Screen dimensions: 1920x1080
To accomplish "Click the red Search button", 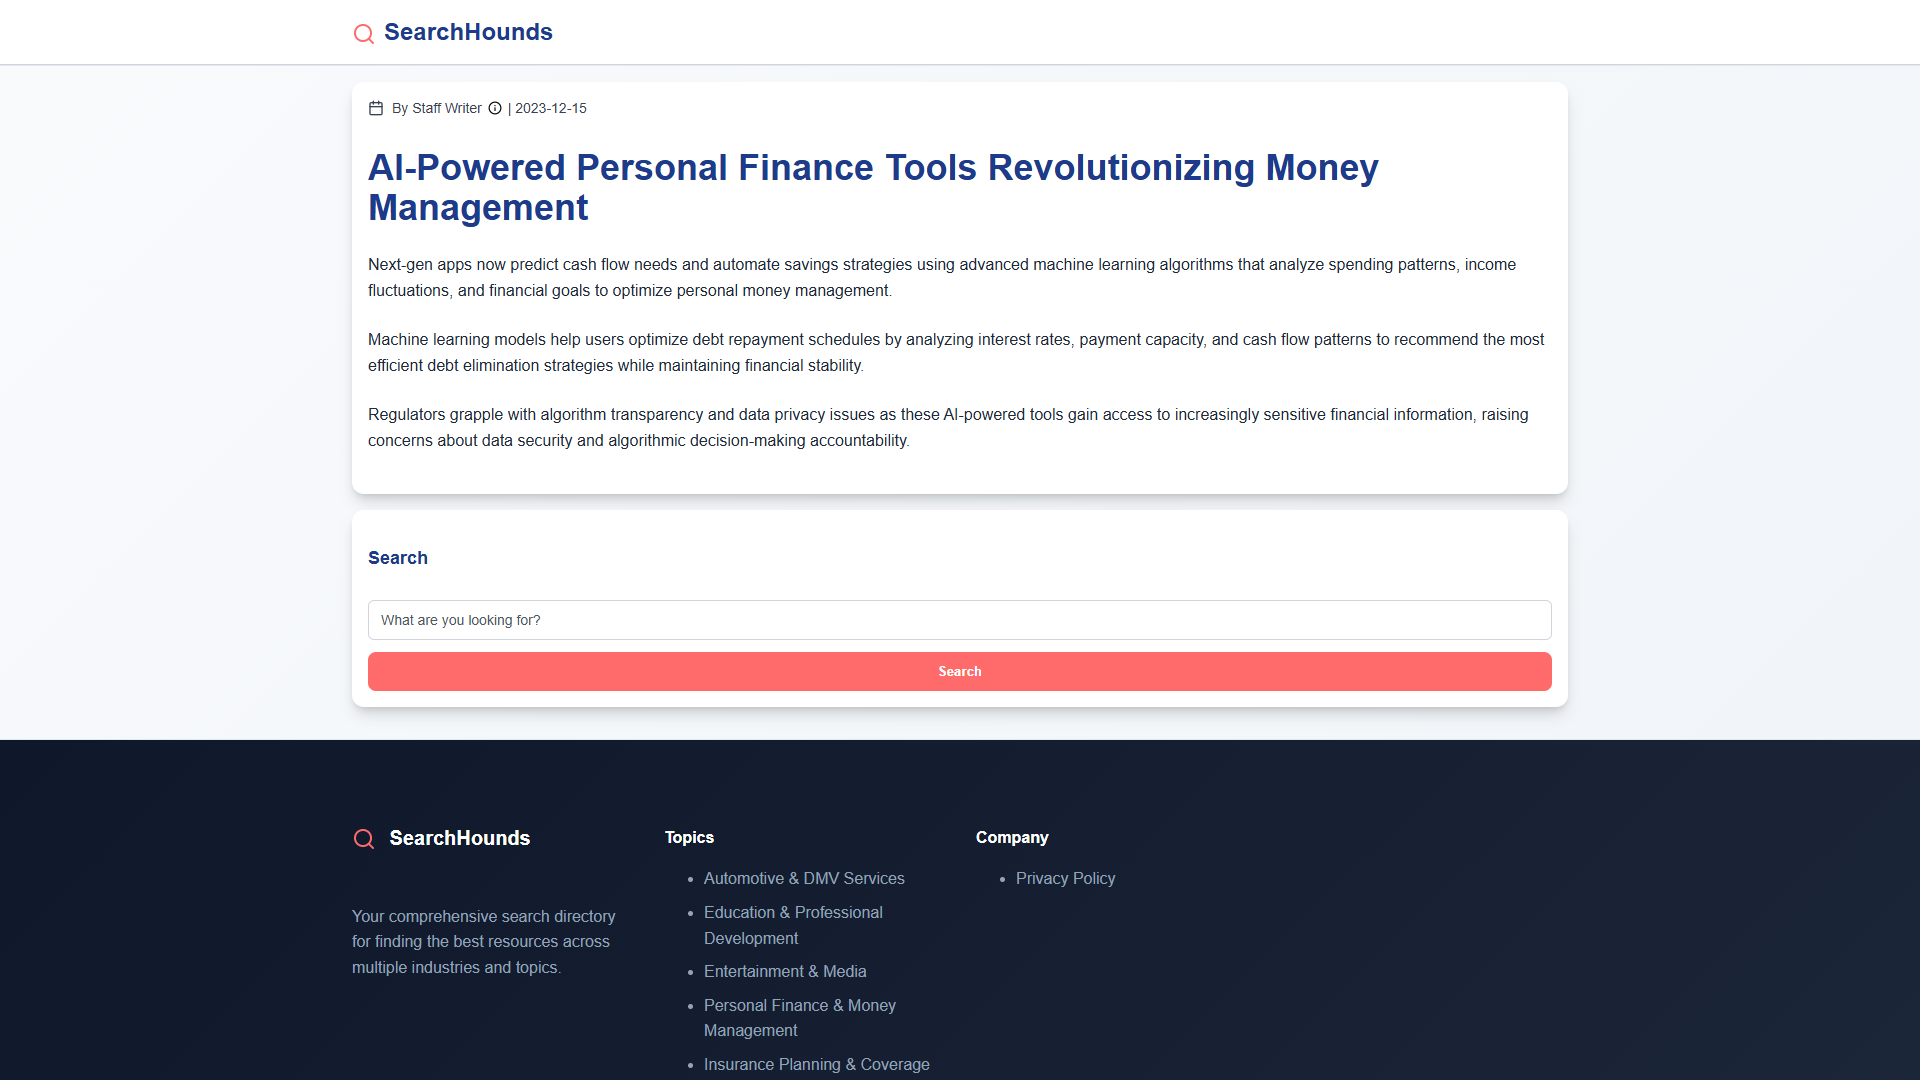I will click(960, 671).
